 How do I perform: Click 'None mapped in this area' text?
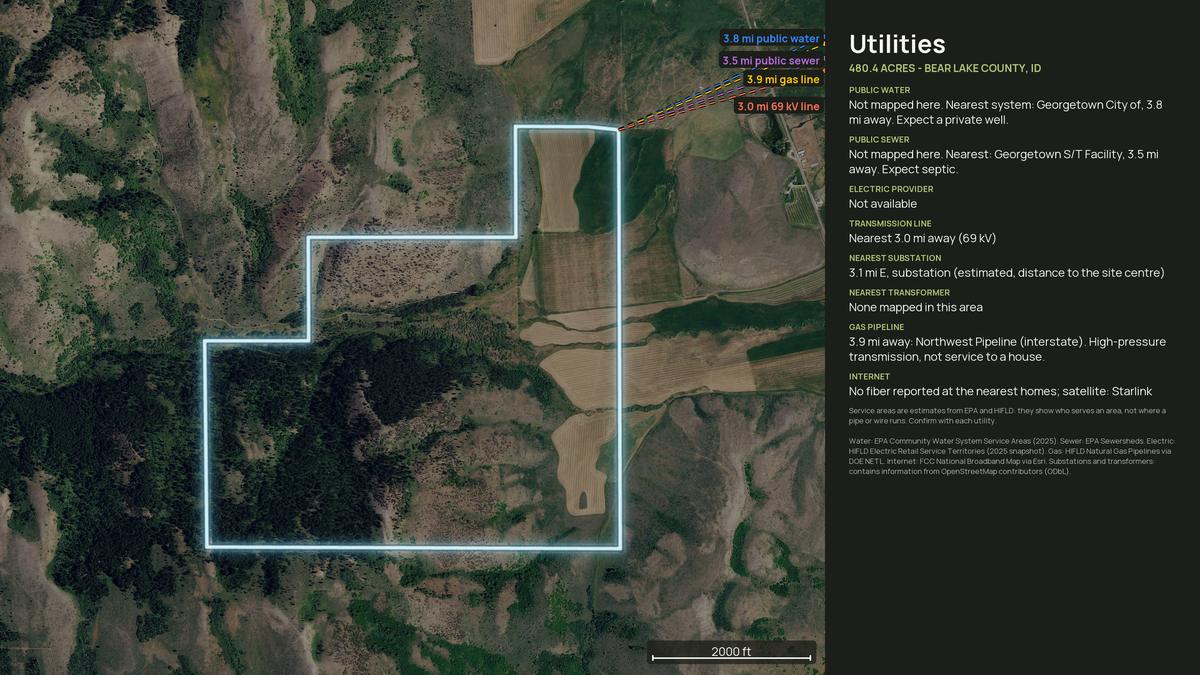point(916,307)
